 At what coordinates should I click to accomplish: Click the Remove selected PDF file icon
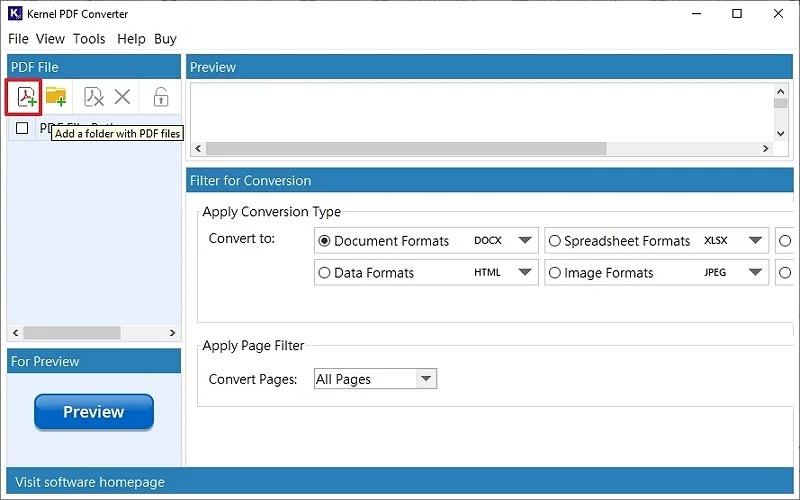(93, 96)
